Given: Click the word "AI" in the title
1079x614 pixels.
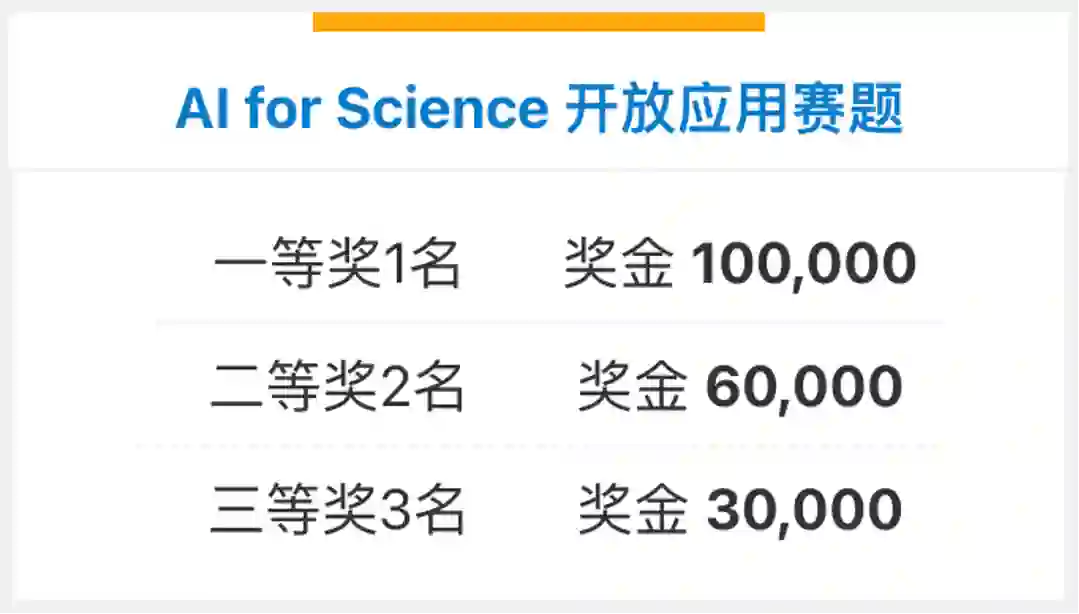Looking at the screenshot, I should click(203, 108).
